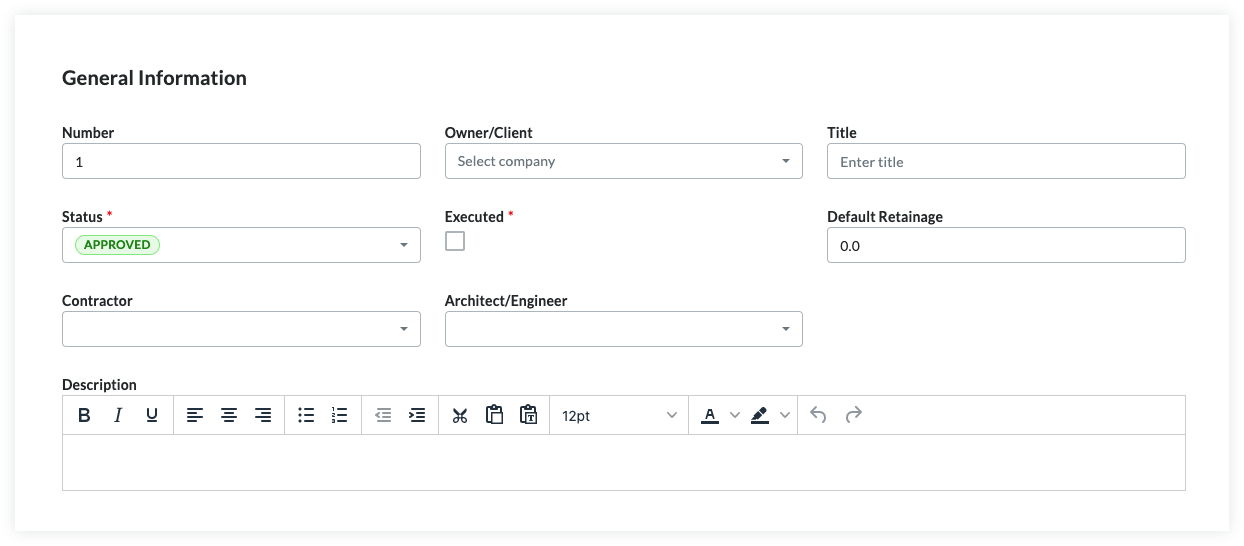Image resolution: width=1244 pixels, height=546 pixels.
Task: Click the undo arrow icon
Action: pos(818,415)
